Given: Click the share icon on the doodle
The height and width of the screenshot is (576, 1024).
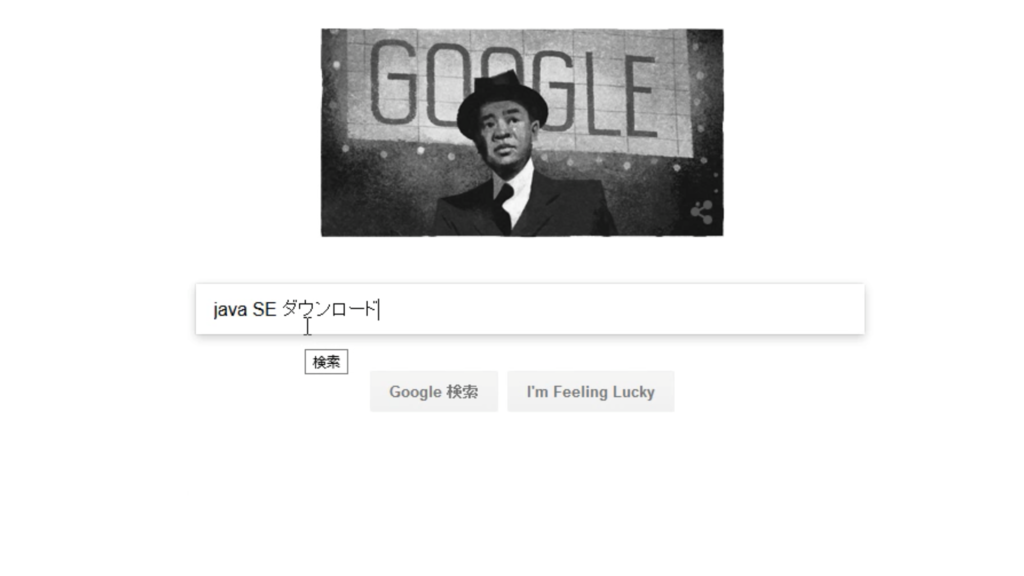Looking at the screenshot, I should pos(702,212).
